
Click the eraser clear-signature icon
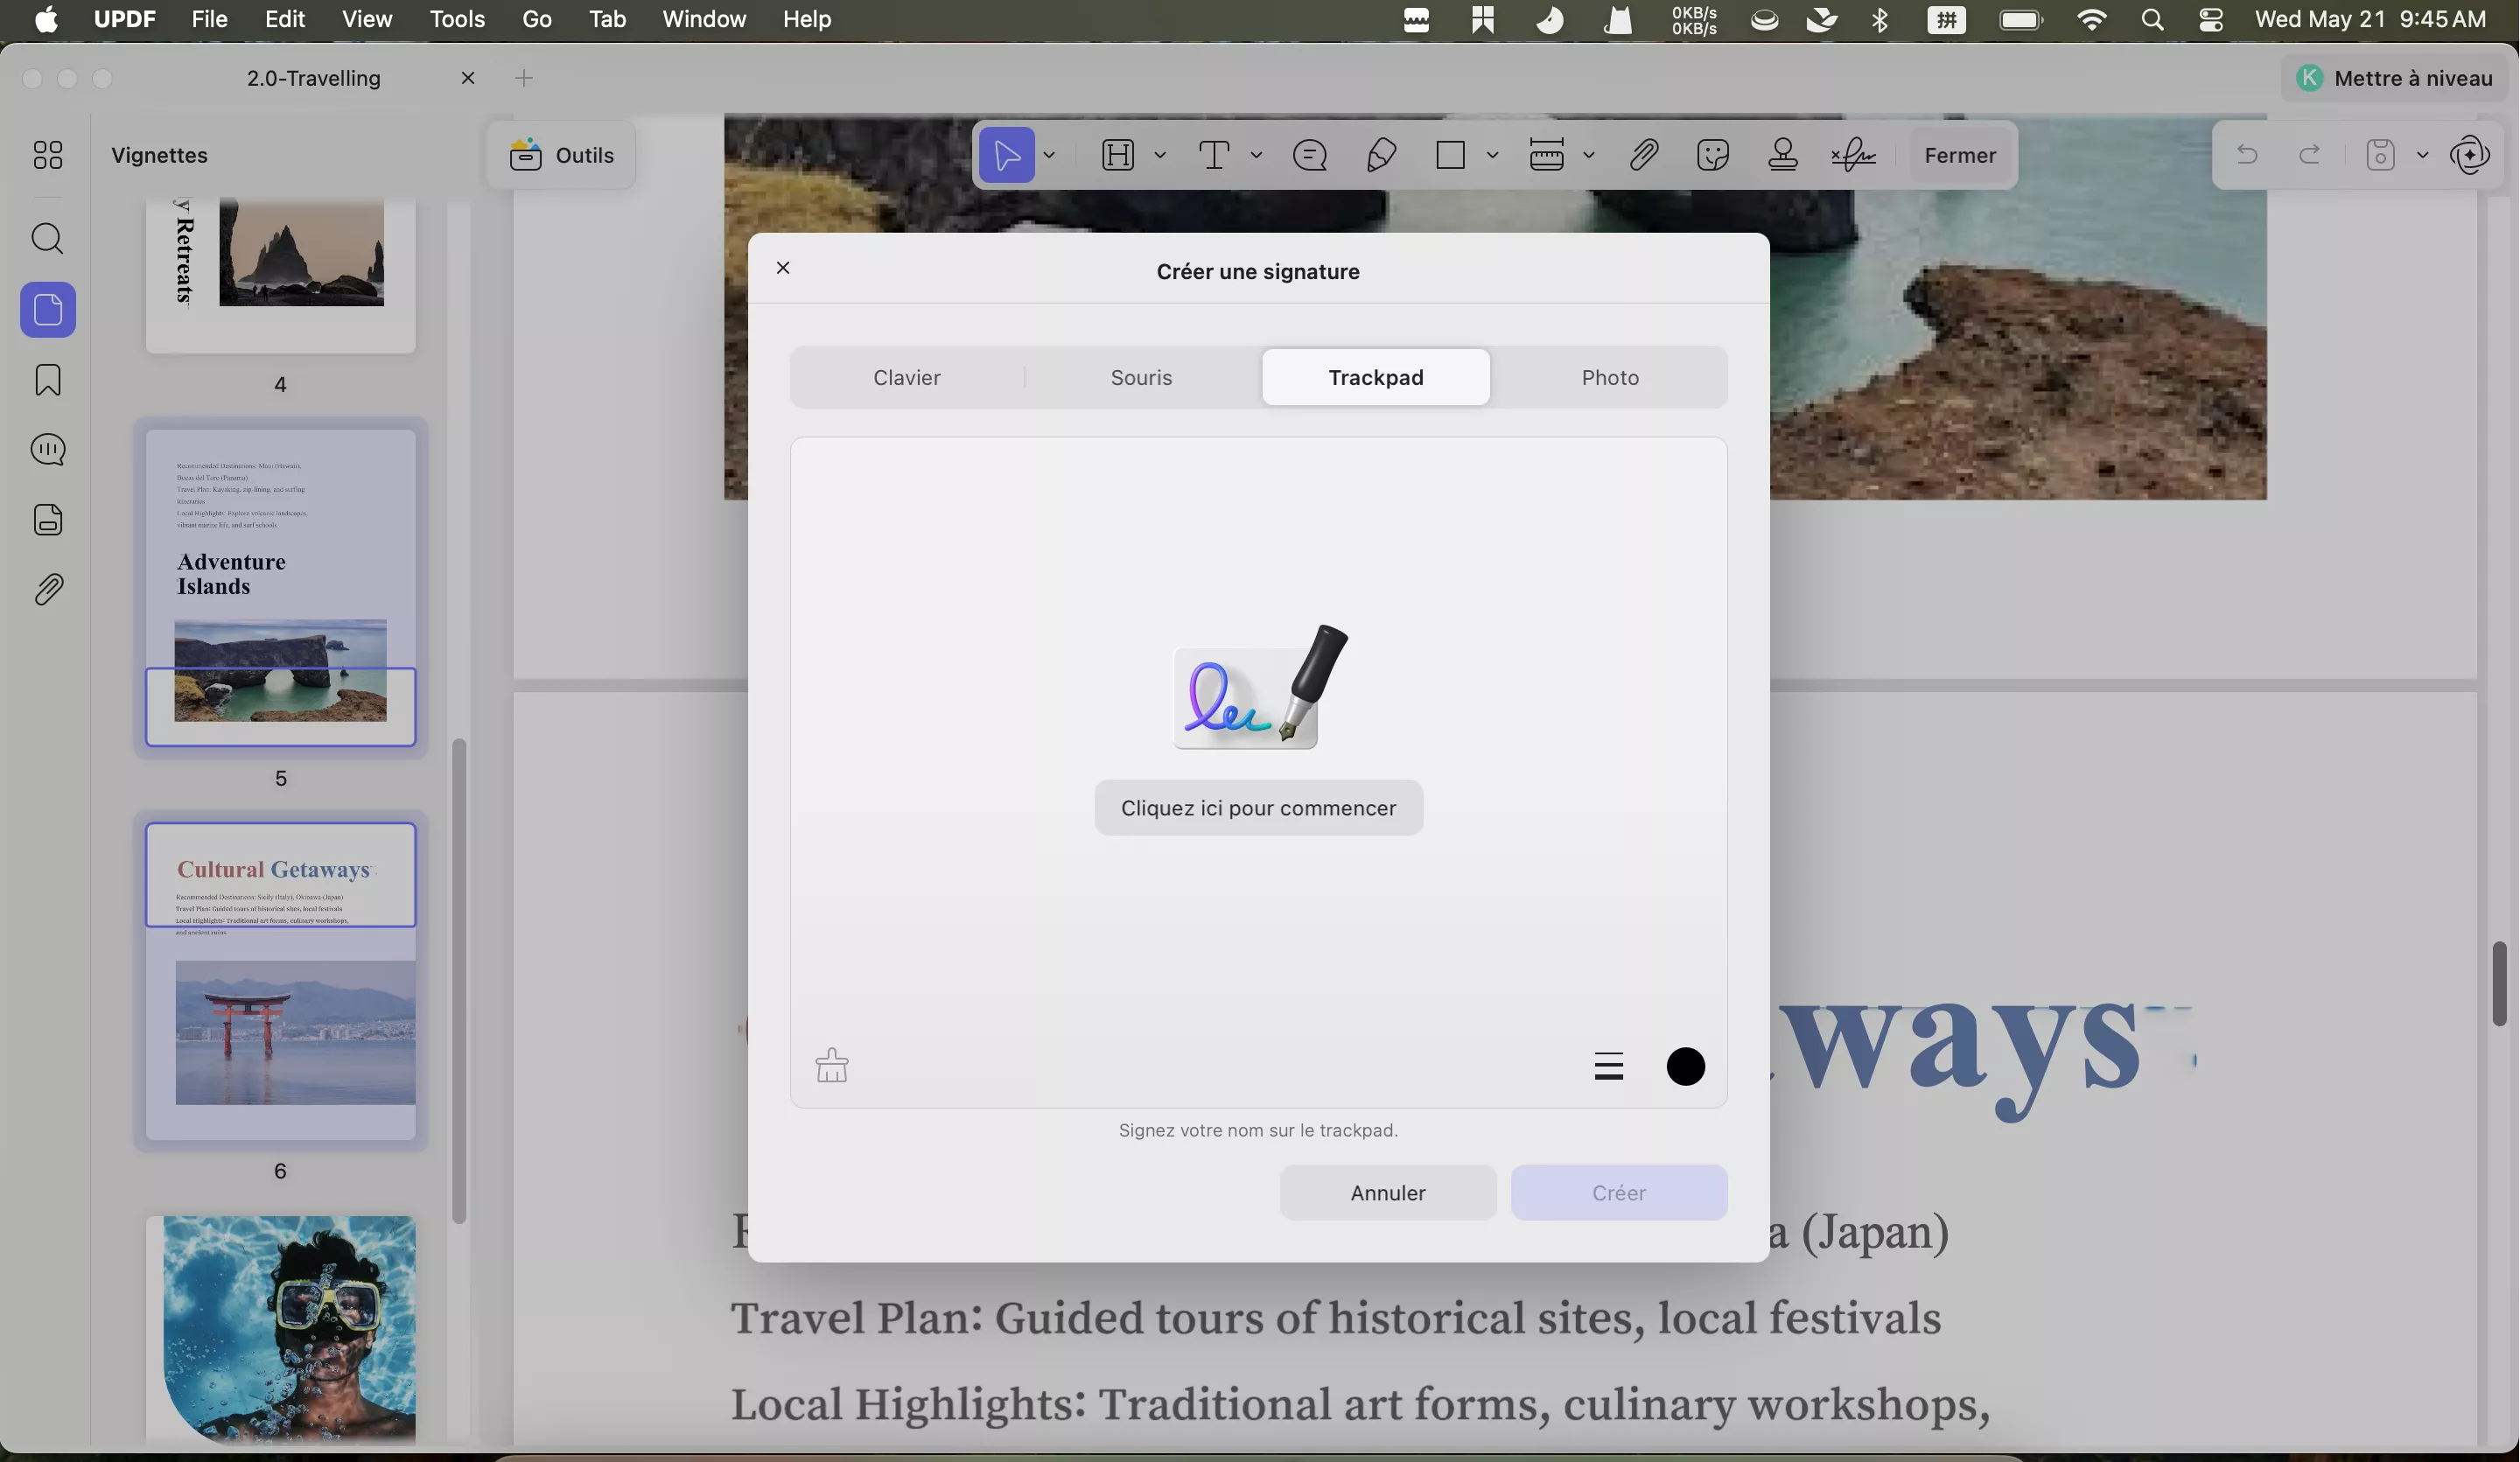click(x=831, y=1065)
